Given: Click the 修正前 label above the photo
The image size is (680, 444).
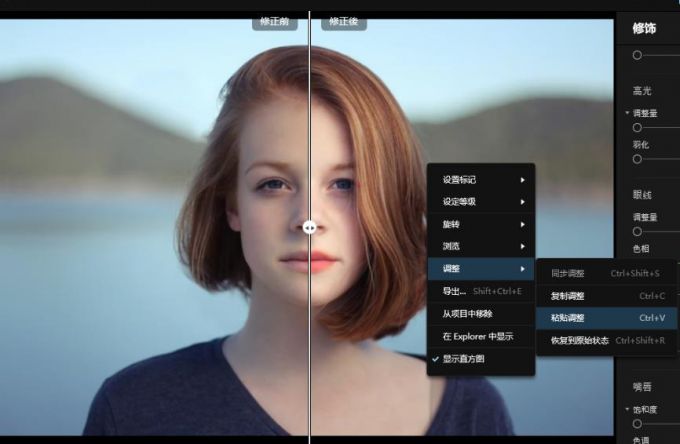Looking at the screenshot, I should coord(276,21).
